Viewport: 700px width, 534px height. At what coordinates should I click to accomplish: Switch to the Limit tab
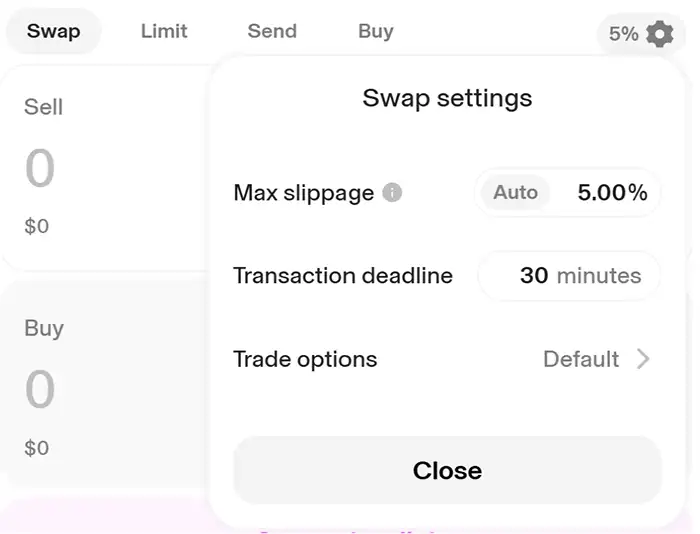[x=164, y=31]
